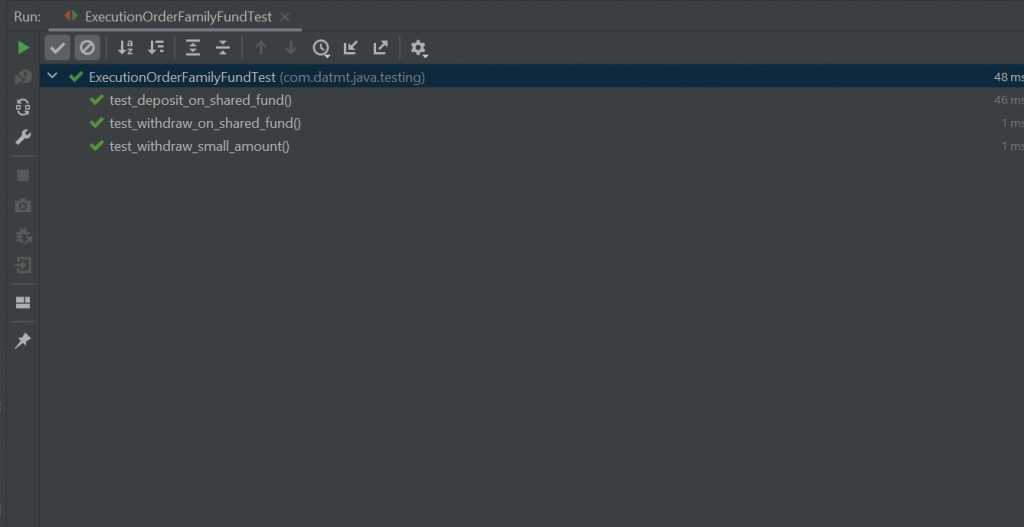Collapse ExecutionOrderFamilyFundTest tree node chevron
The width and height of the screenshot is (1024, 527).
point(53,76)
